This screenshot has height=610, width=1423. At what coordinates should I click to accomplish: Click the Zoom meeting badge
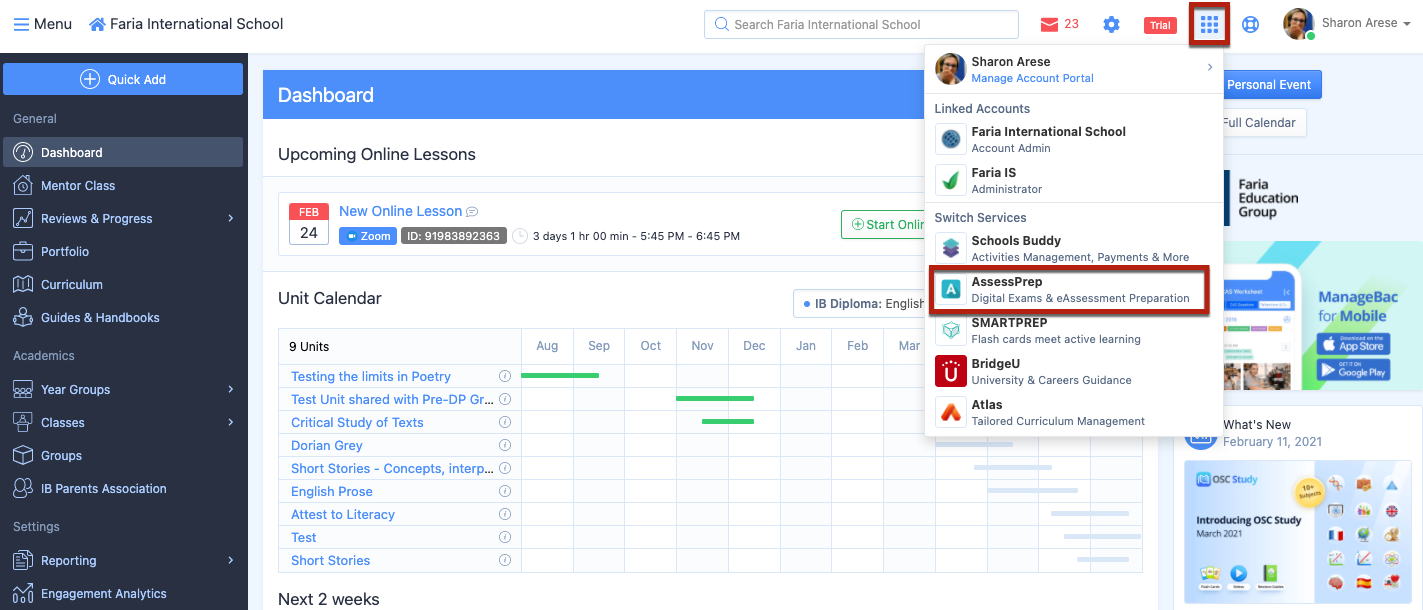tap(368, 236)
